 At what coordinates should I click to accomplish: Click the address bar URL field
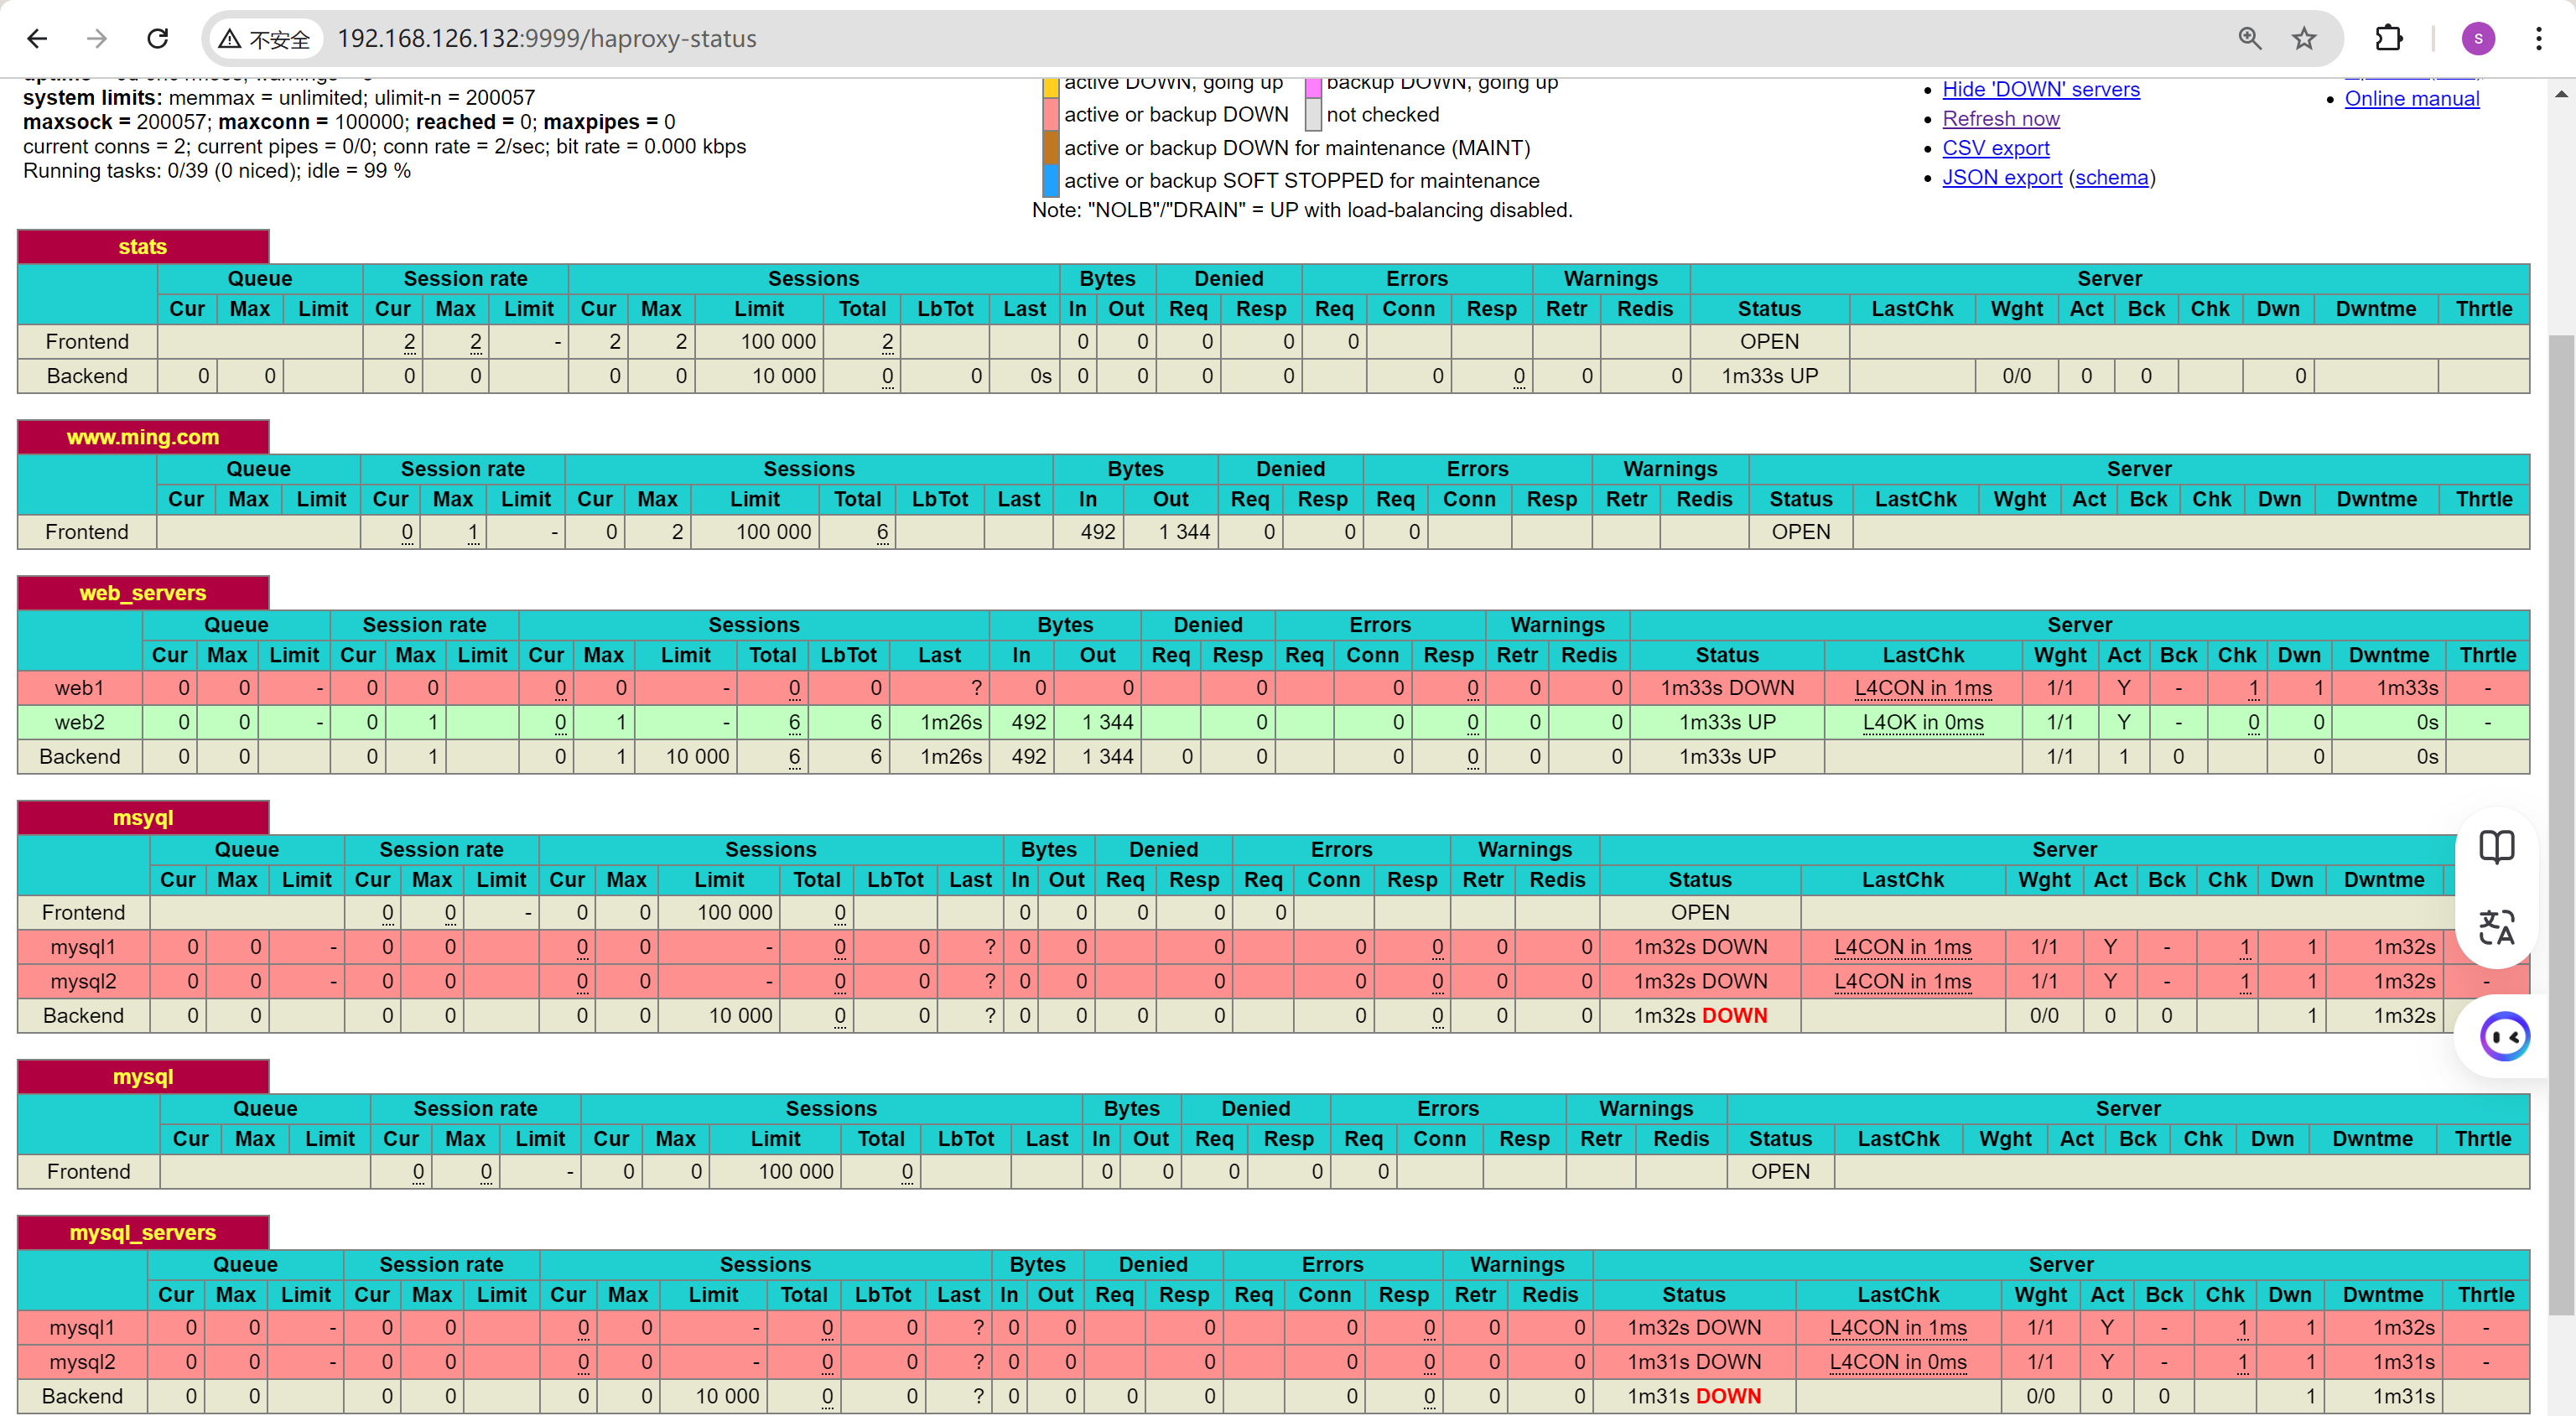tap(1200, 39)
